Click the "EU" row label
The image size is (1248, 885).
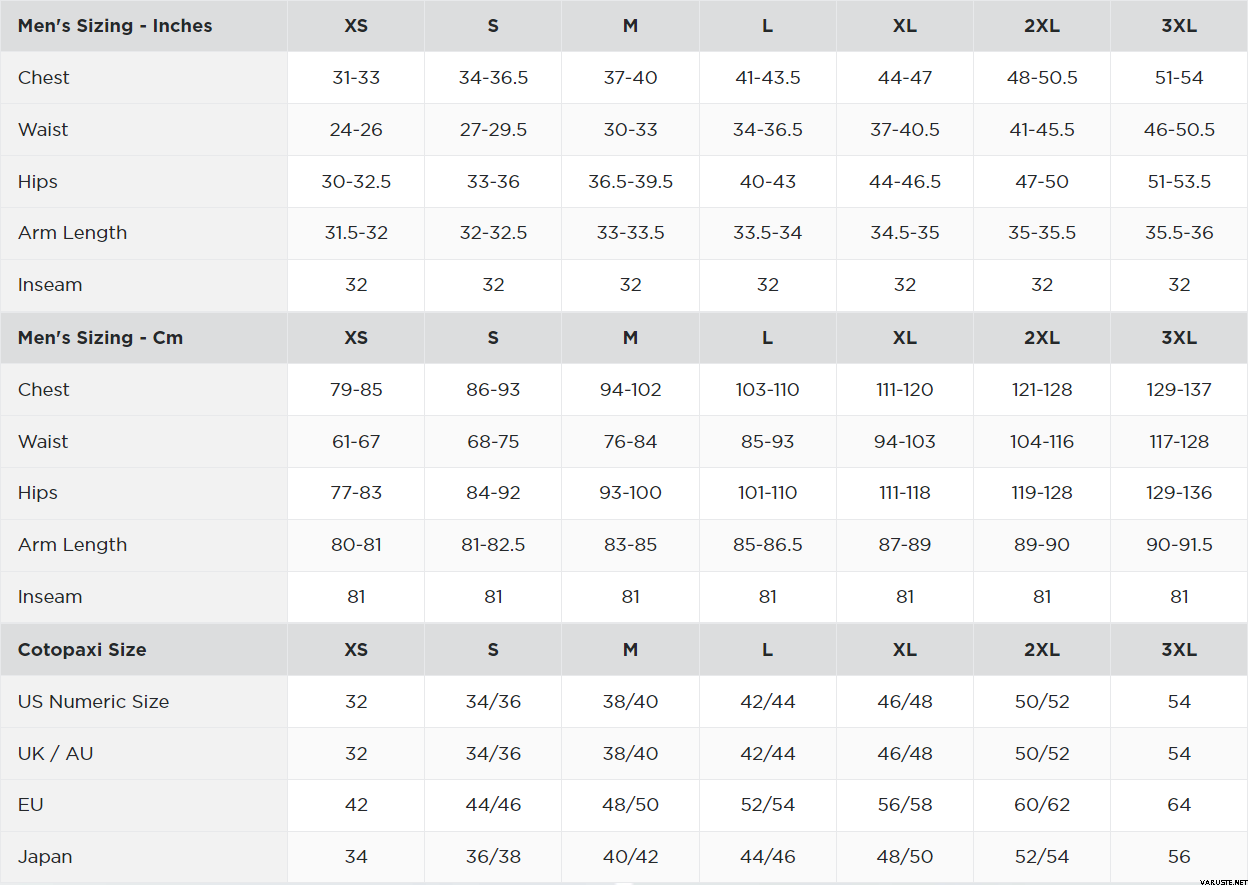click(31, 805)
